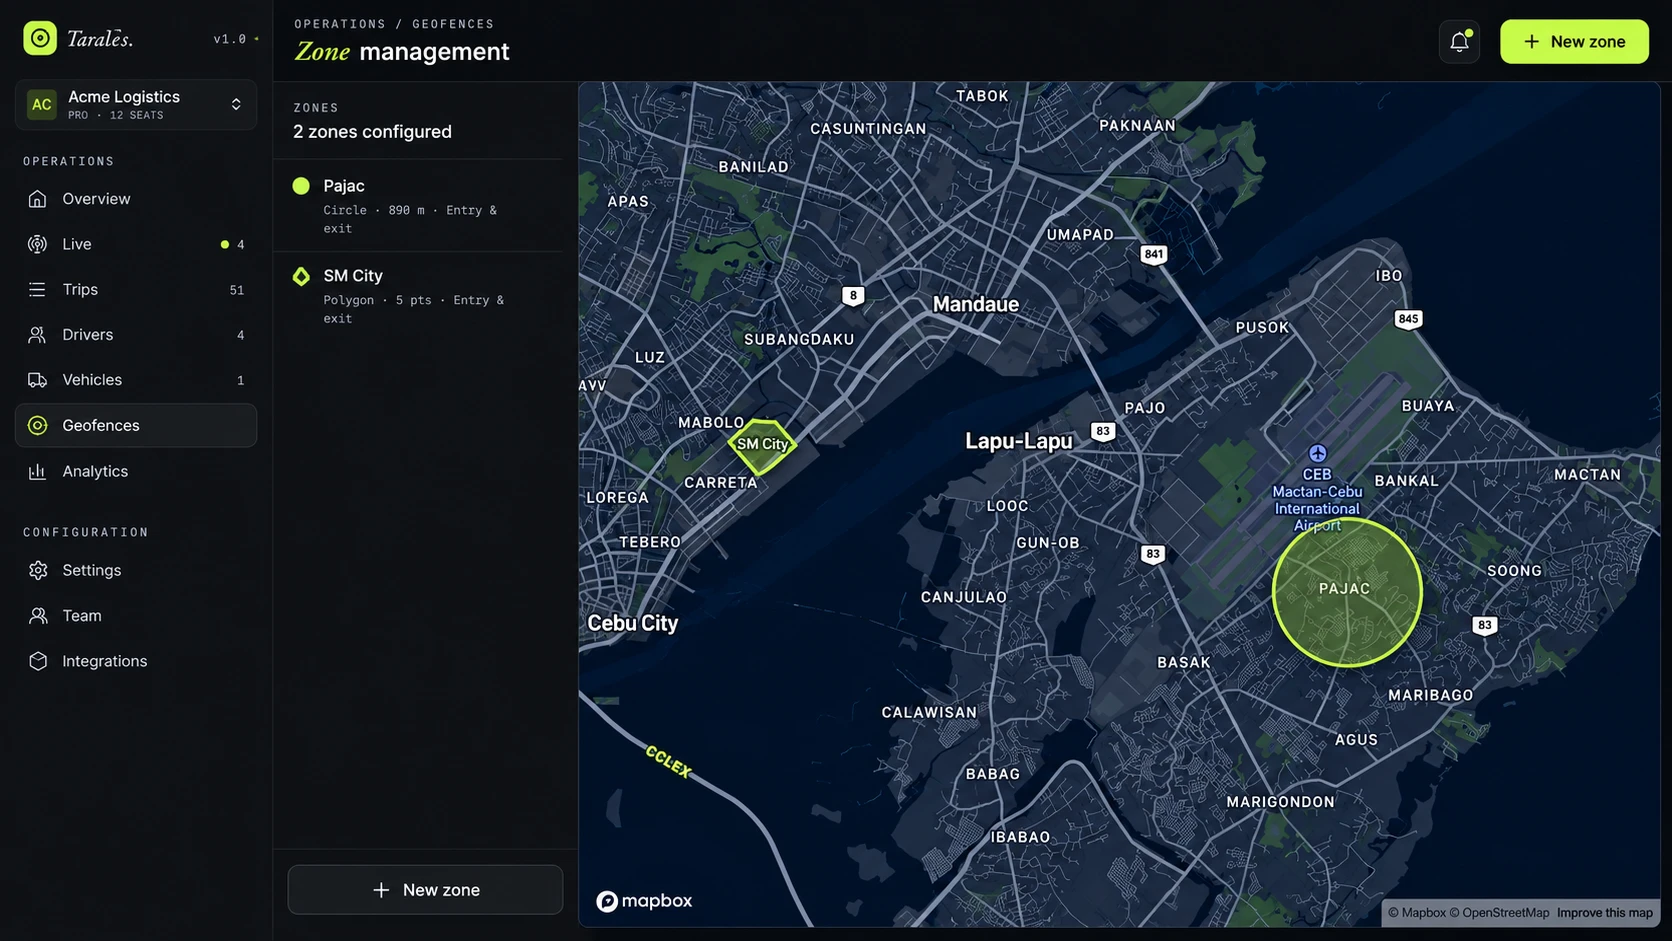Click the Integrations cube icon
Viewport: 1672px width, 941px height.
(38, 661)
